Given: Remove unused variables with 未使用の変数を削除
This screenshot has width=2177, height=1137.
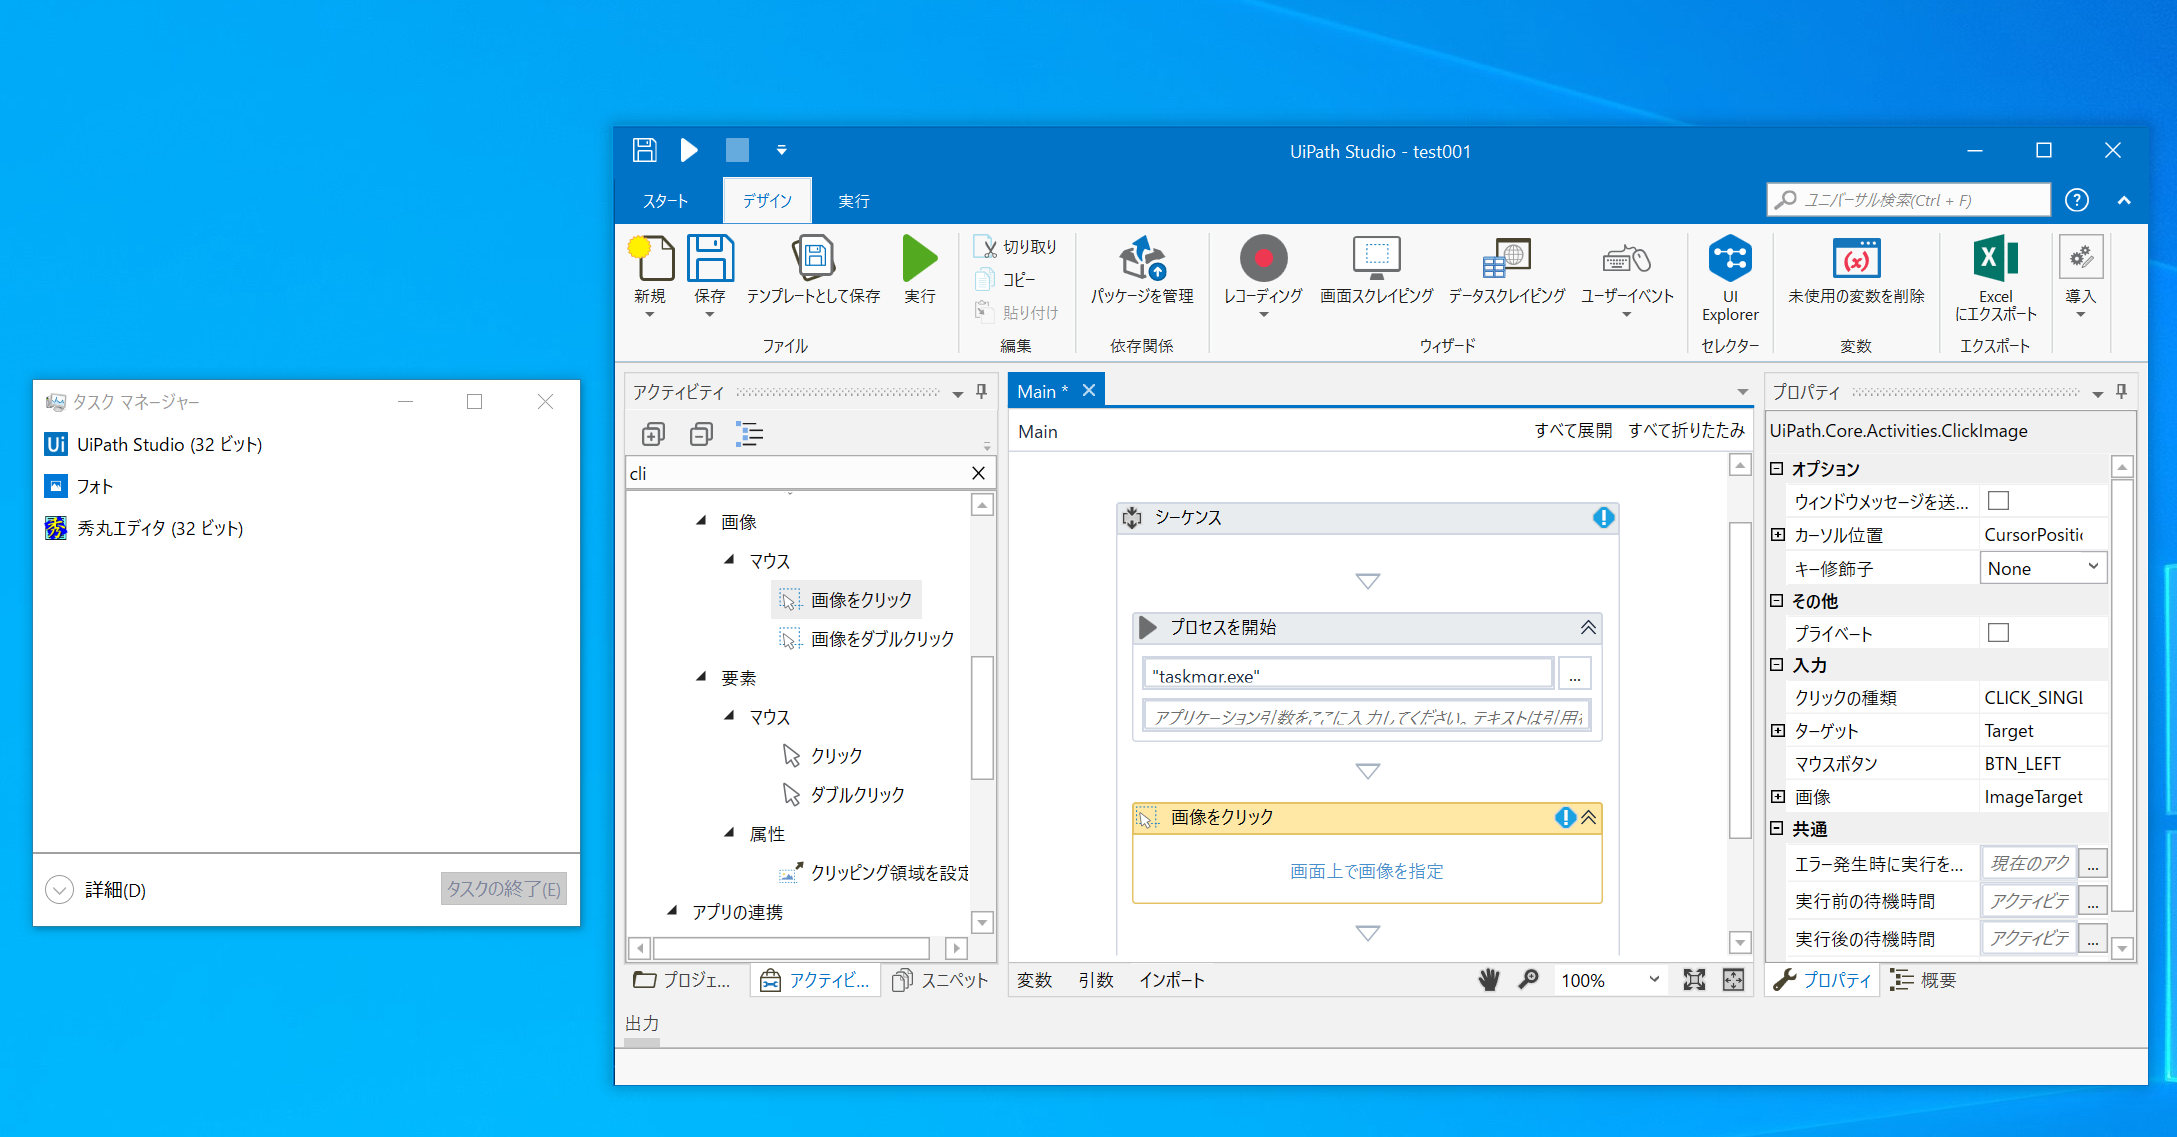Looking at the screenshot, I should (x=1855, y=270).
